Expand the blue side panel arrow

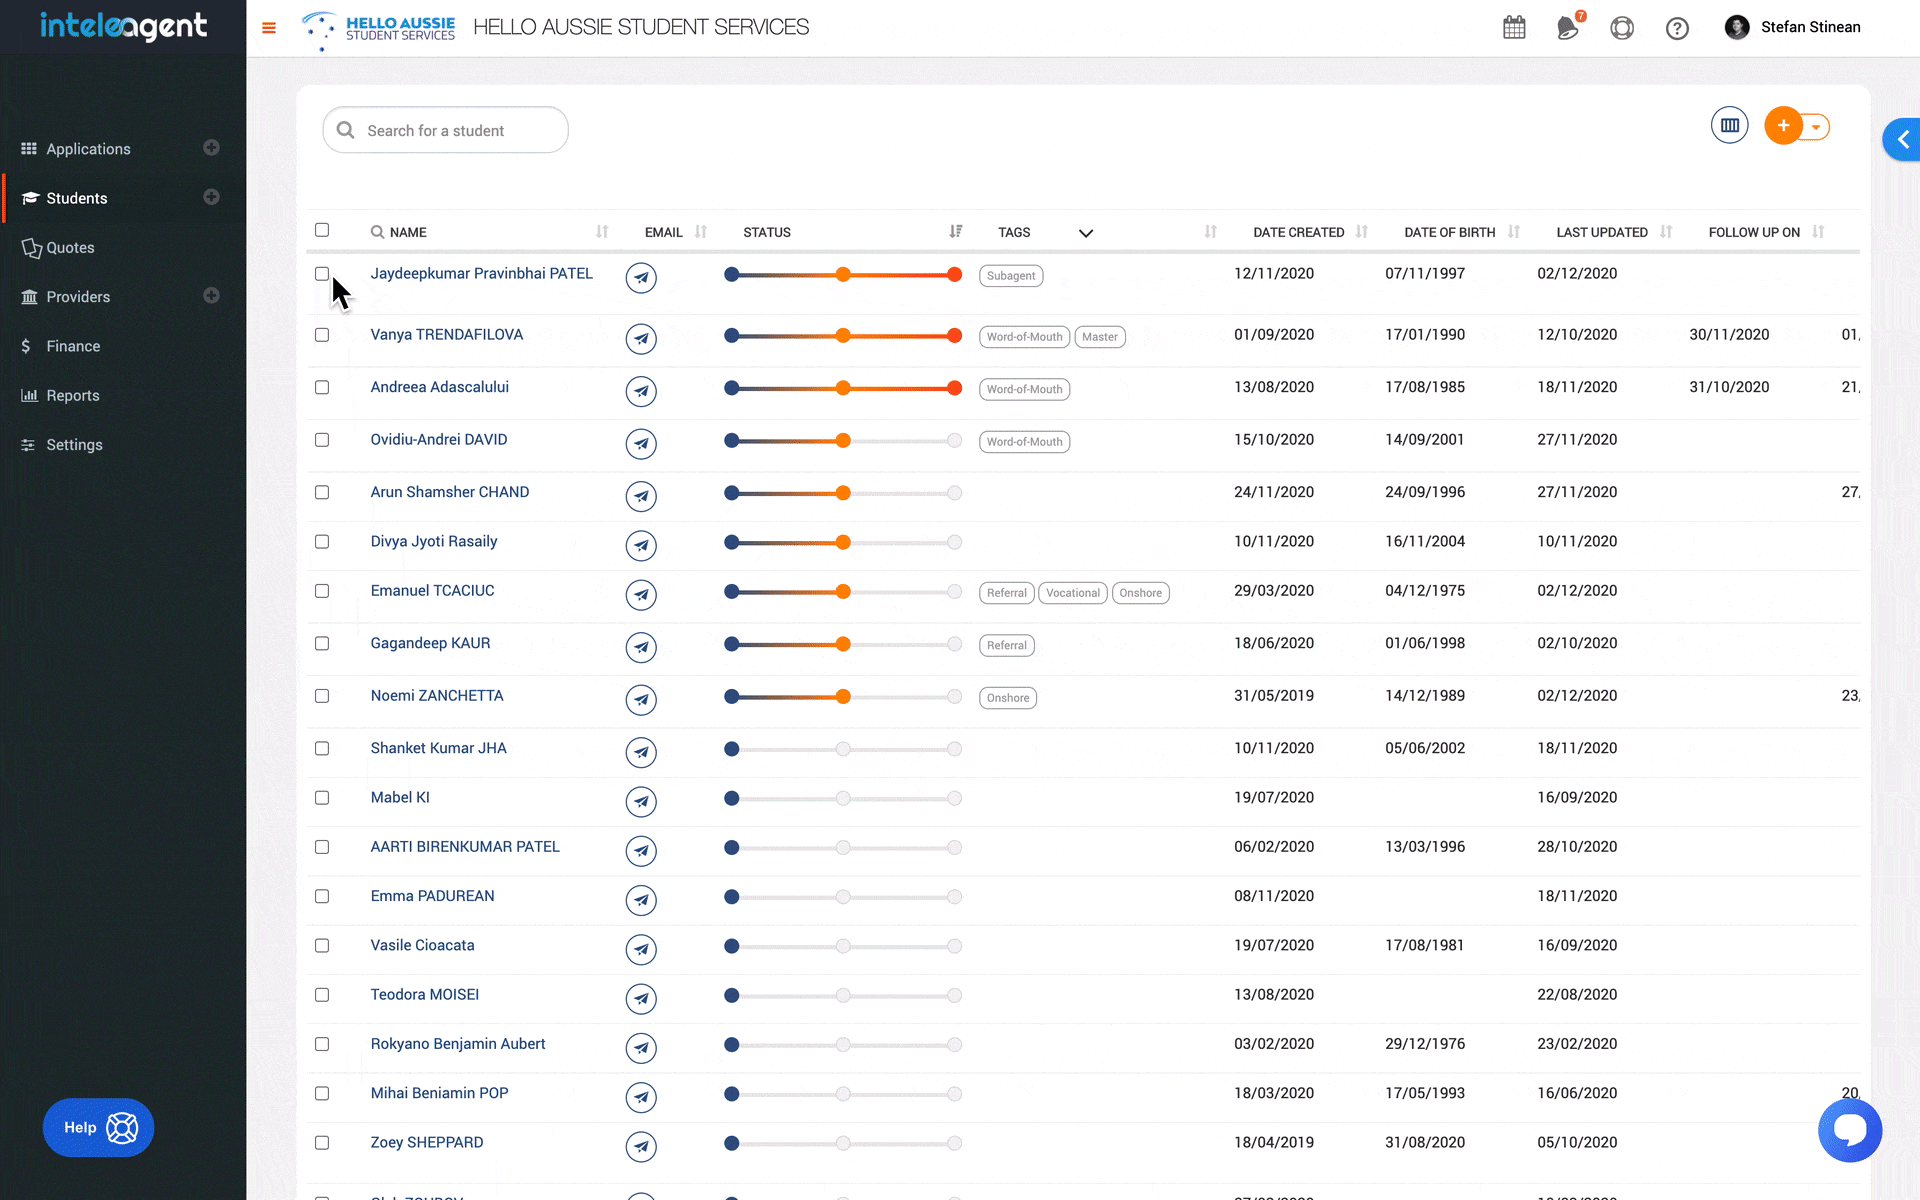point(1903,140)
